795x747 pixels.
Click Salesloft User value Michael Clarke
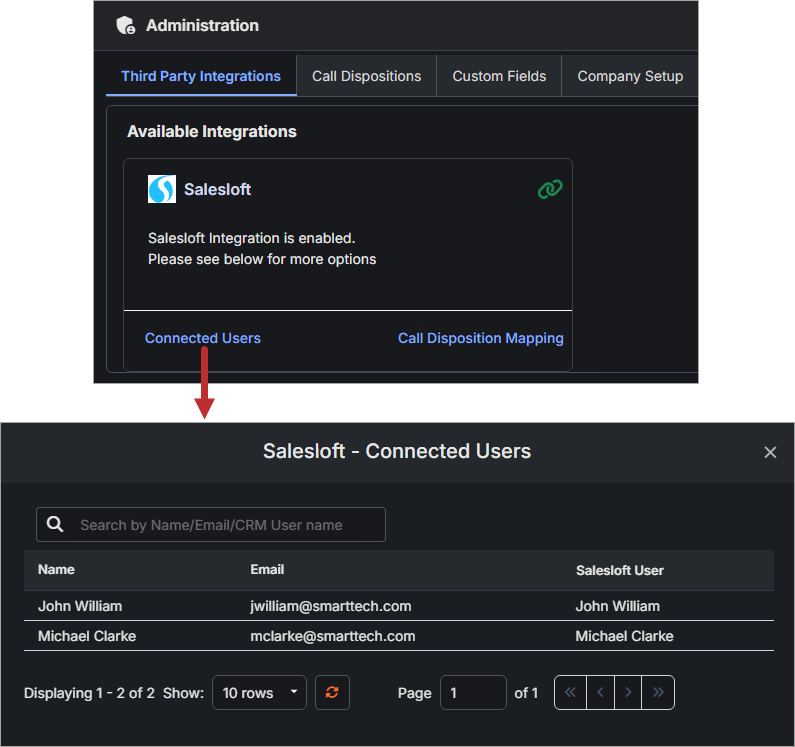point(624,636)
